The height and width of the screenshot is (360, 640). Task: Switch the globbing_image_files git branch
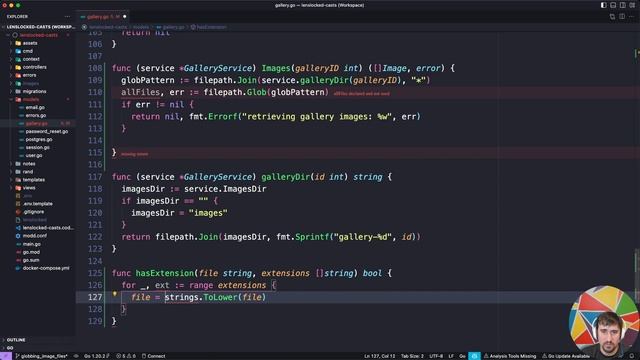click(x=42, y=356)
